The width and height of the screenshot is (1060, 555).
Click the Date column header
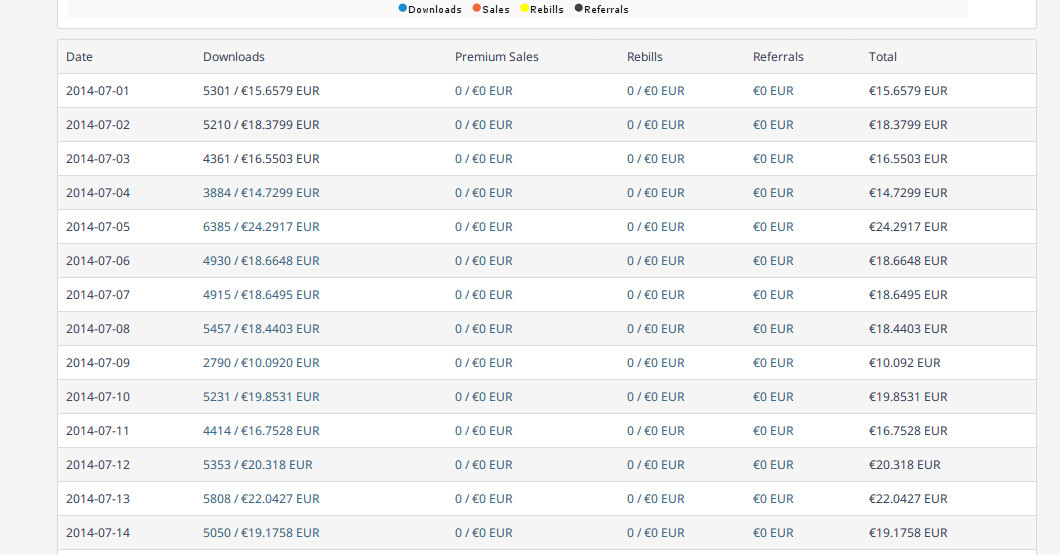[x=79, y=57]
